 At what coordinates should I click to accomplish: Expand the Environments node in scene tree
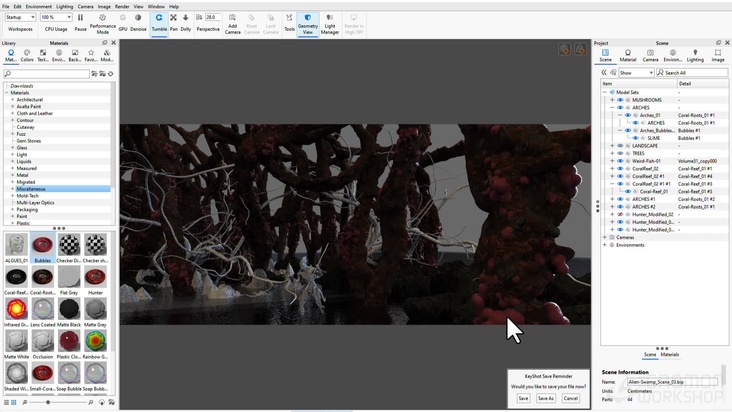[605, 245]
